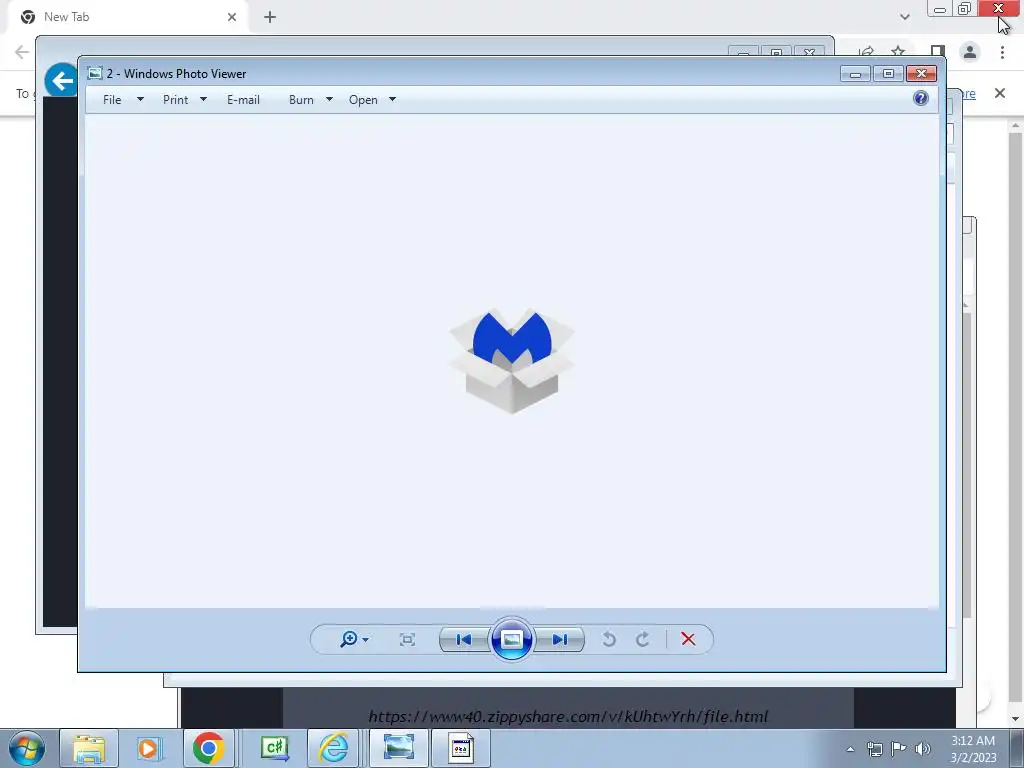Minimize the Windows Photo Viewer window

[856, 74]
